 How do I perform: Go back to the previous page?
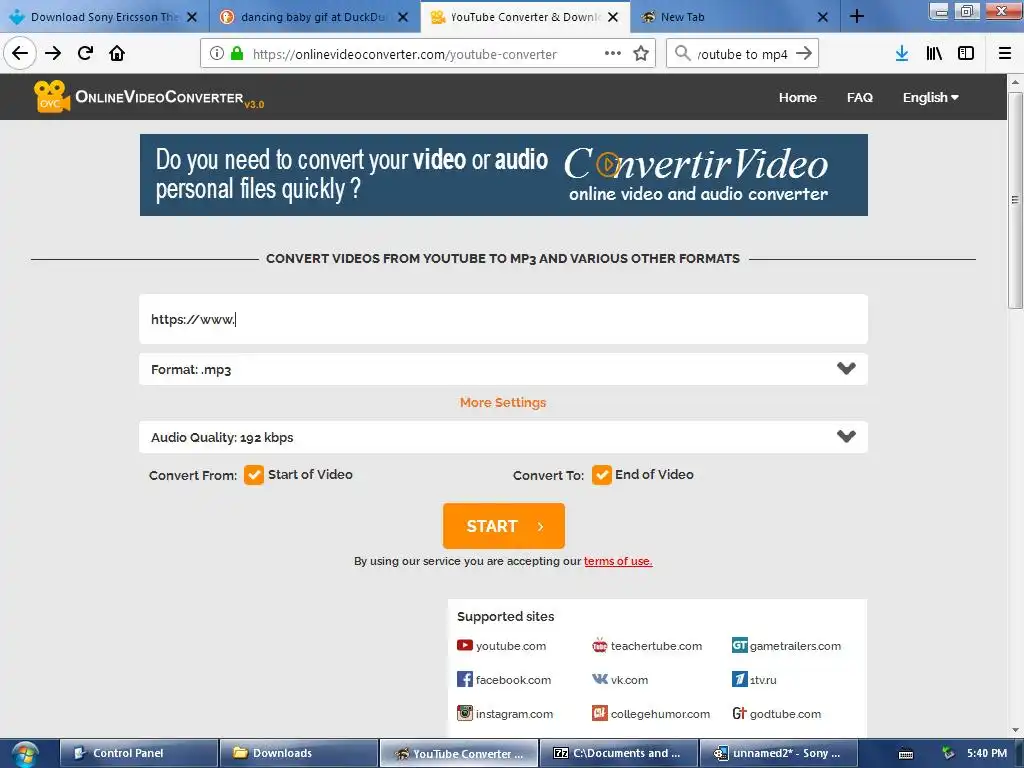coord(20,53)
